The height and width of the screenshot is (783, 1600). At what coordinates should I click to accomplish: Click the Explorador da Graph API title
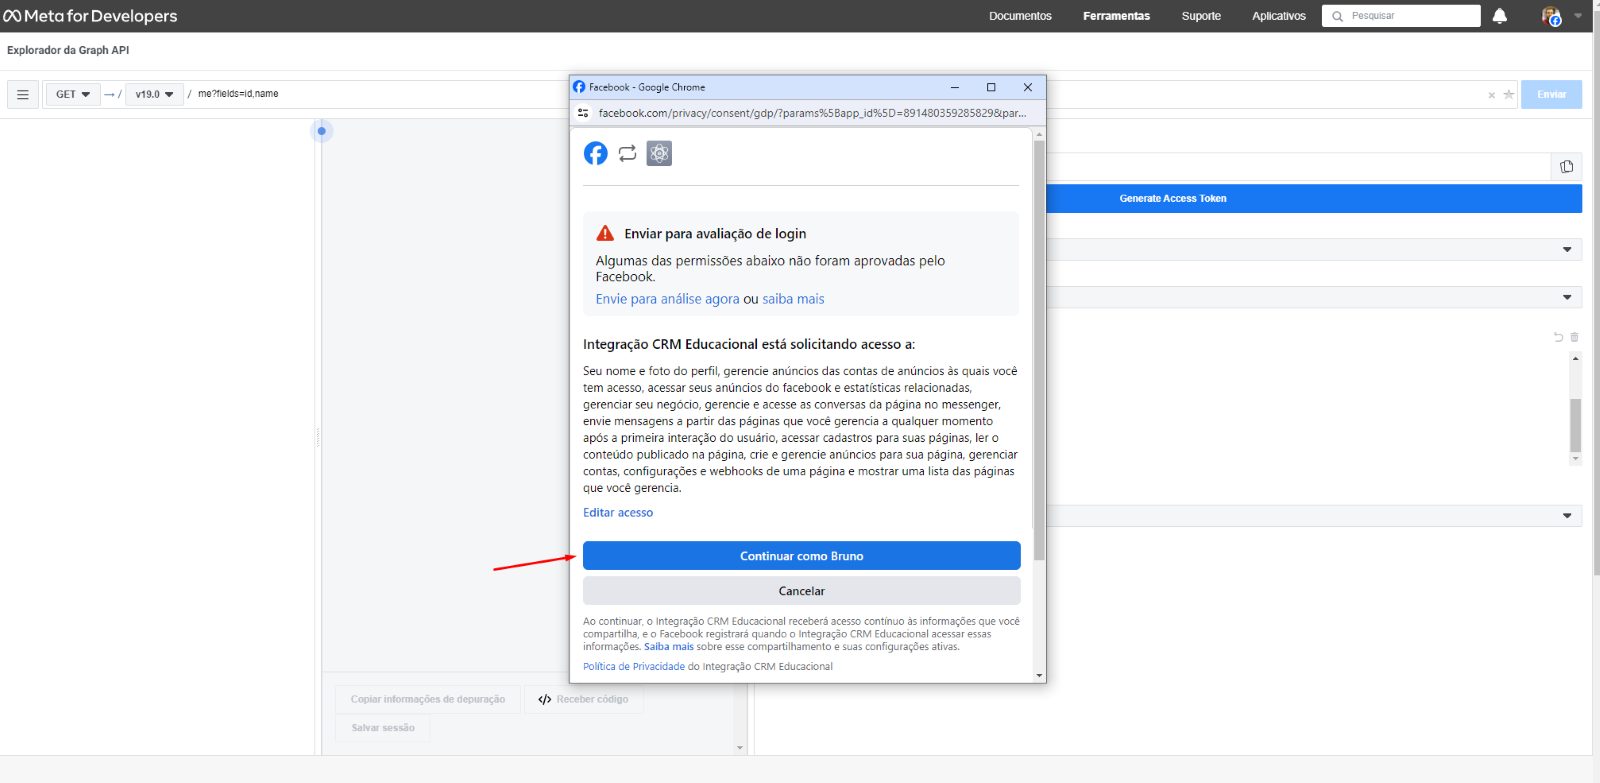pos(68,50)
